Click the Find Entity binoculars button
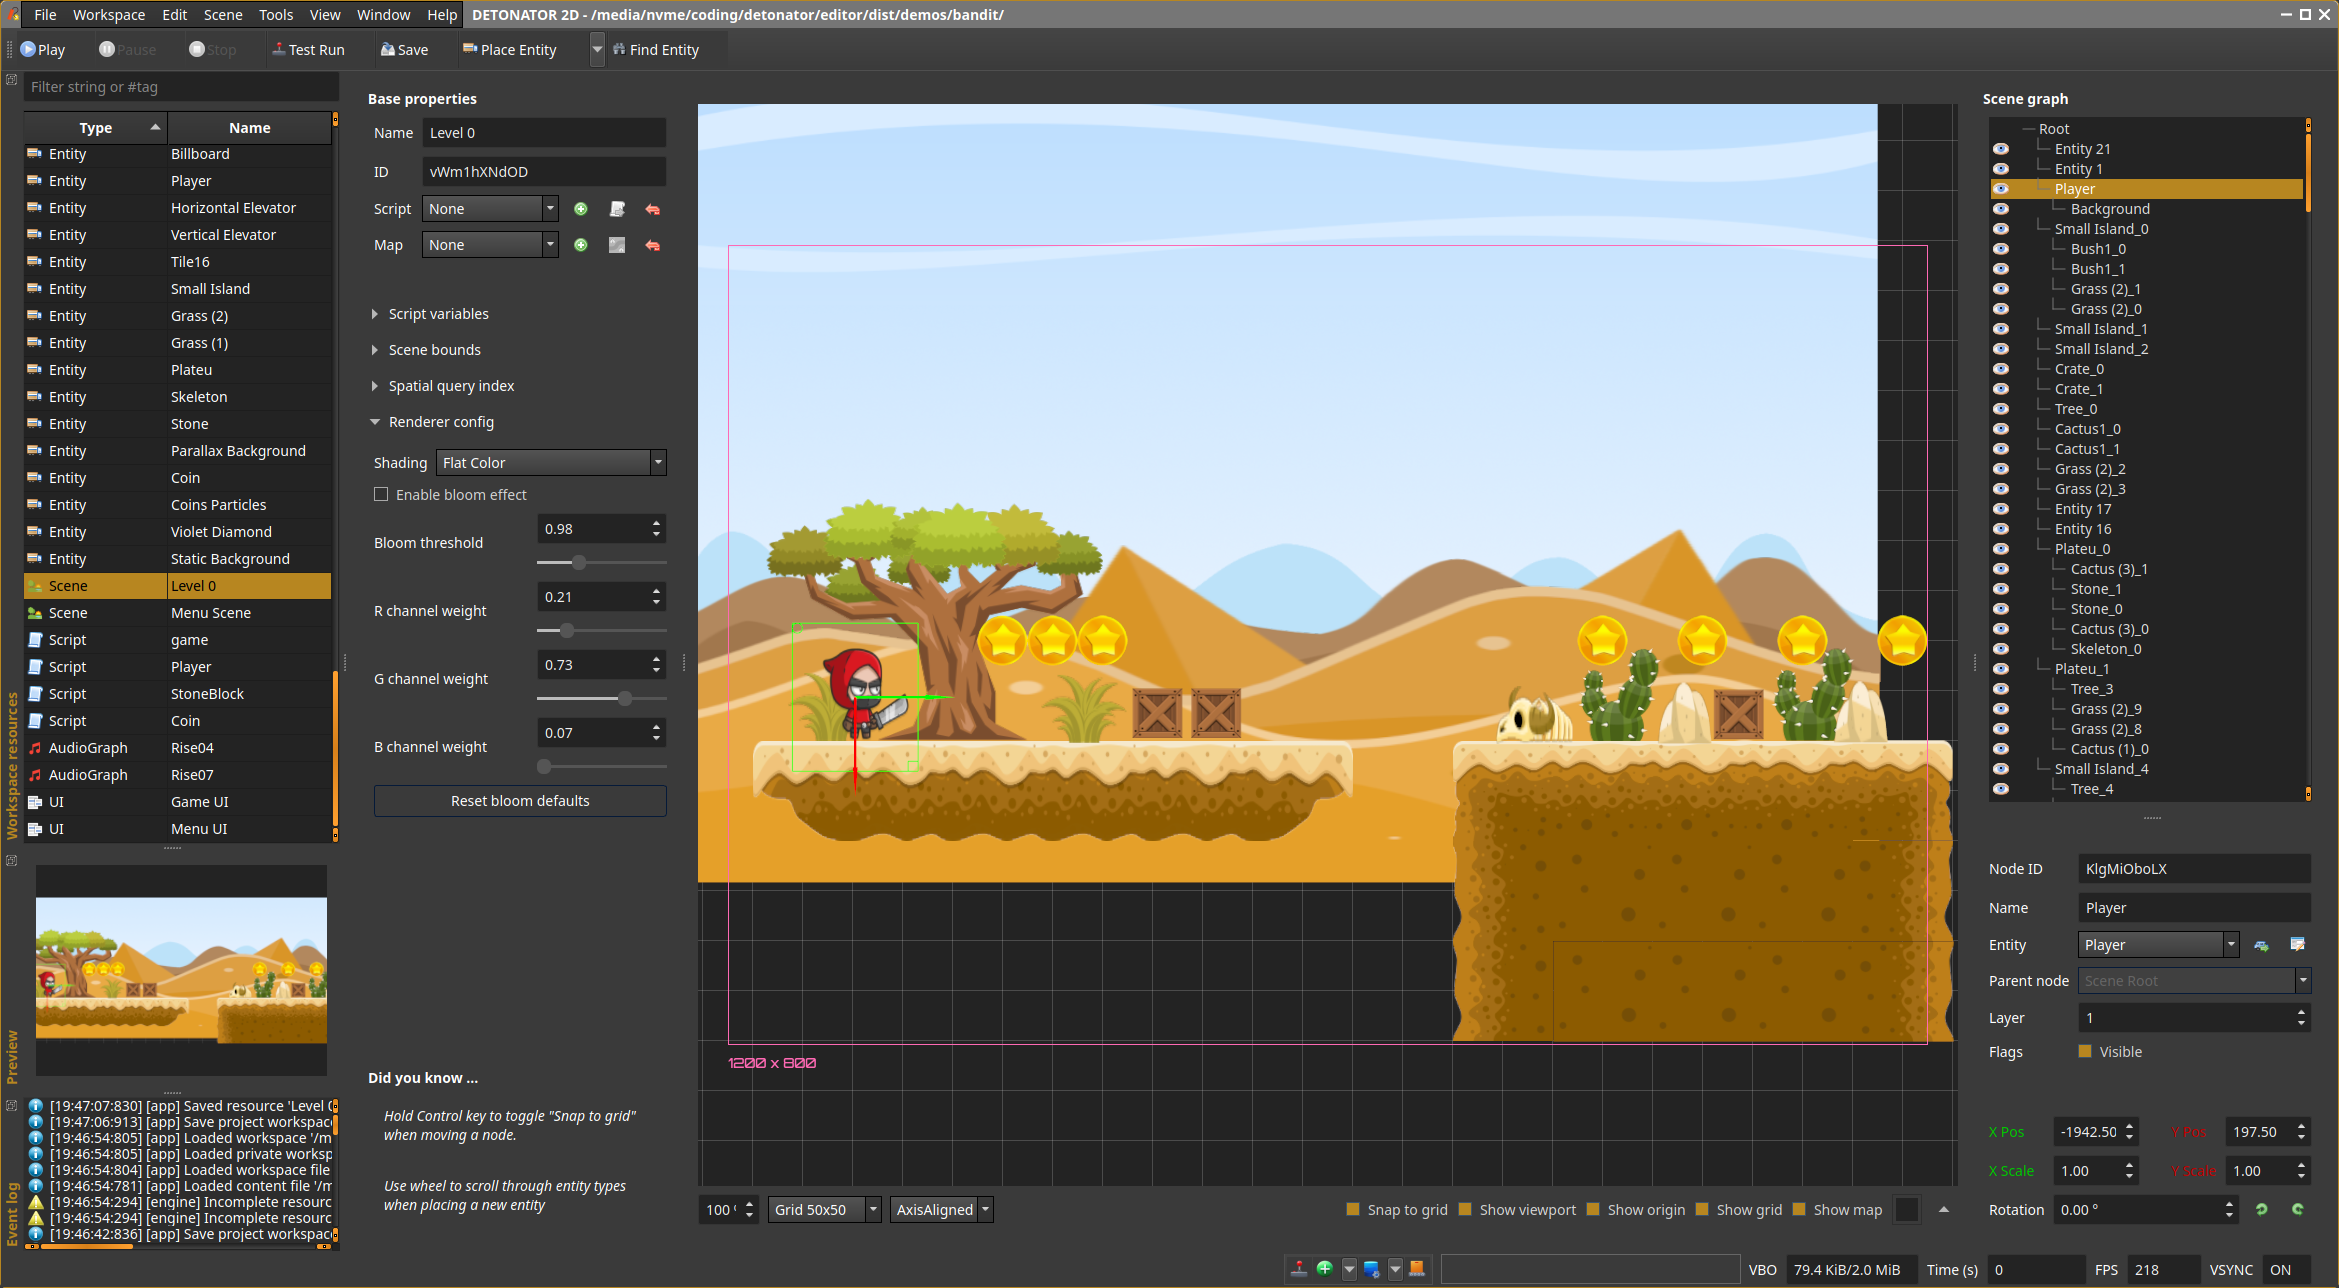Screen dimensions: 2339x1288 pos(655,50)
